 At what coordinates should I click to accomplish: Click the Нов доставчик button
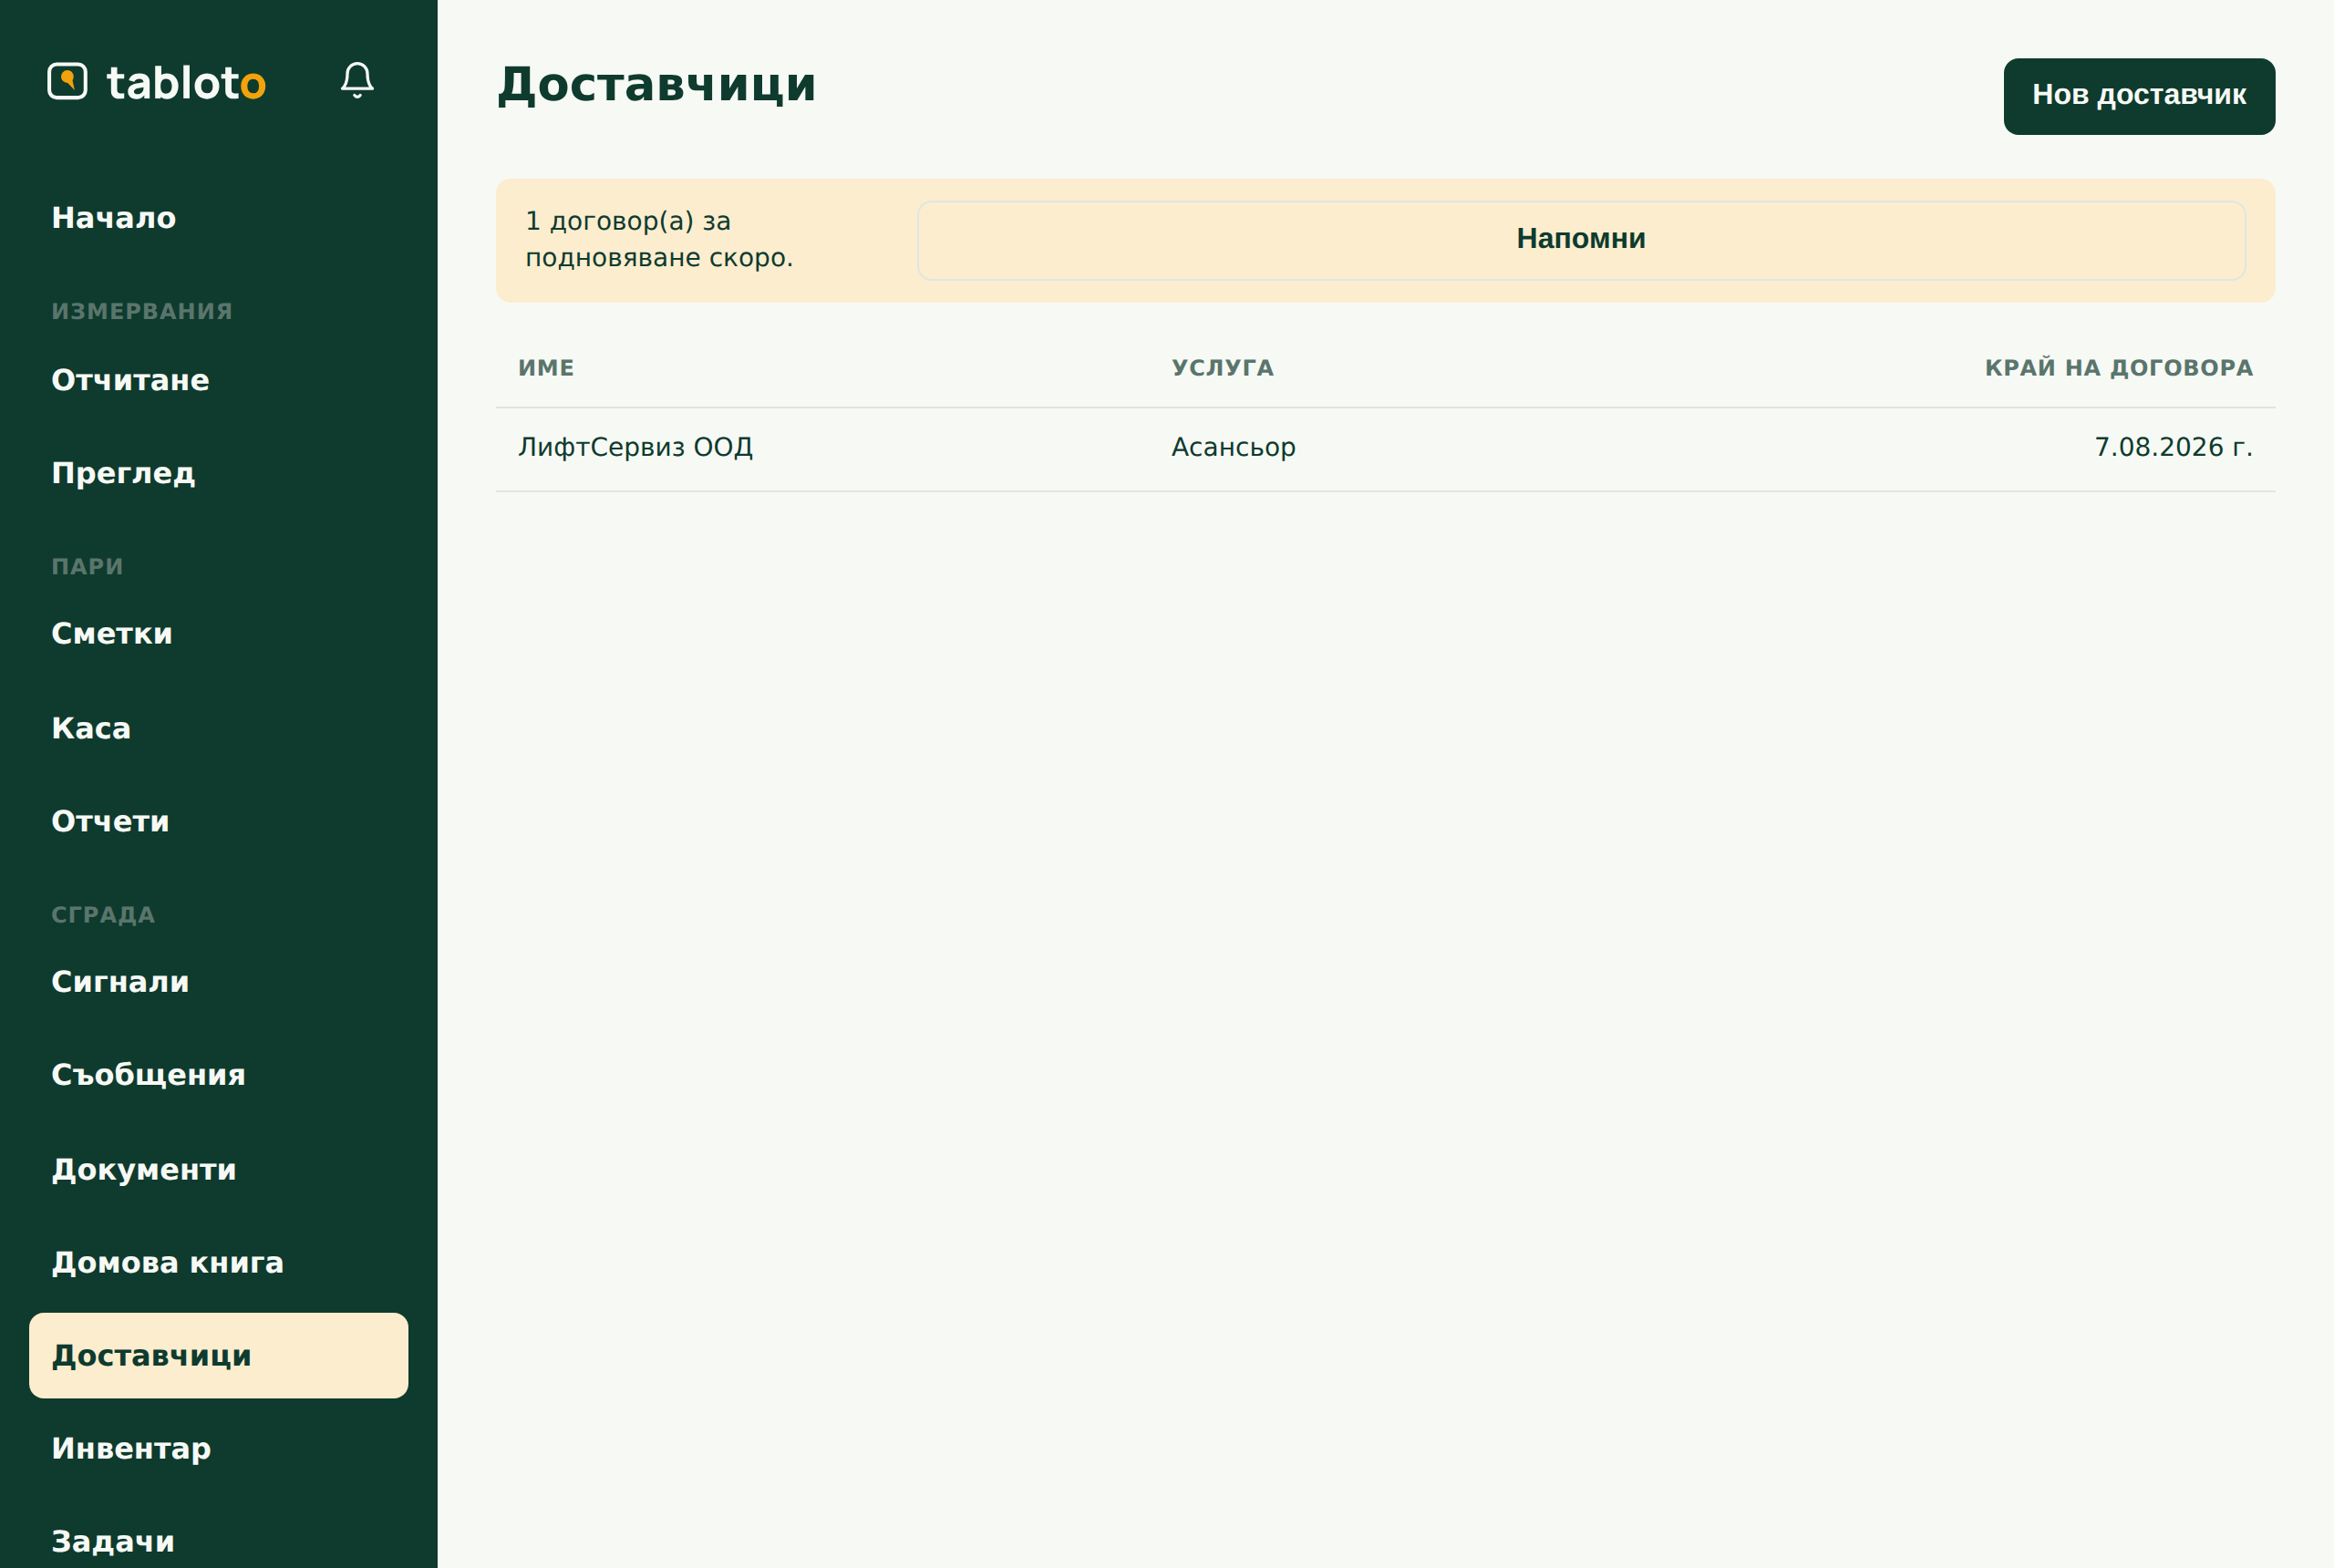coord(2139,96)
